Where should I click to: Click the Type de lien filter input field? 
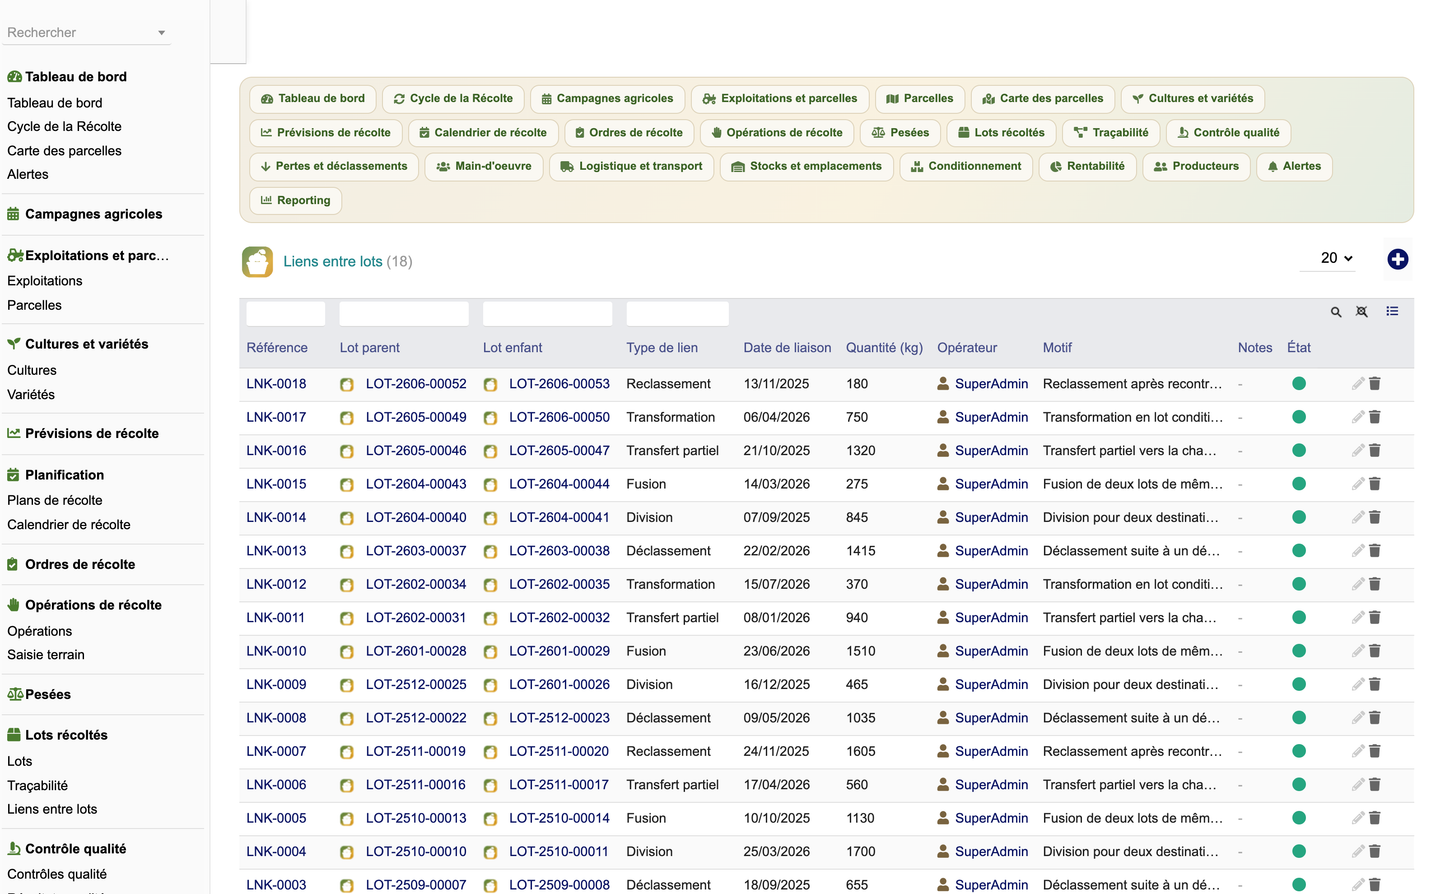[x=677, y=313]
